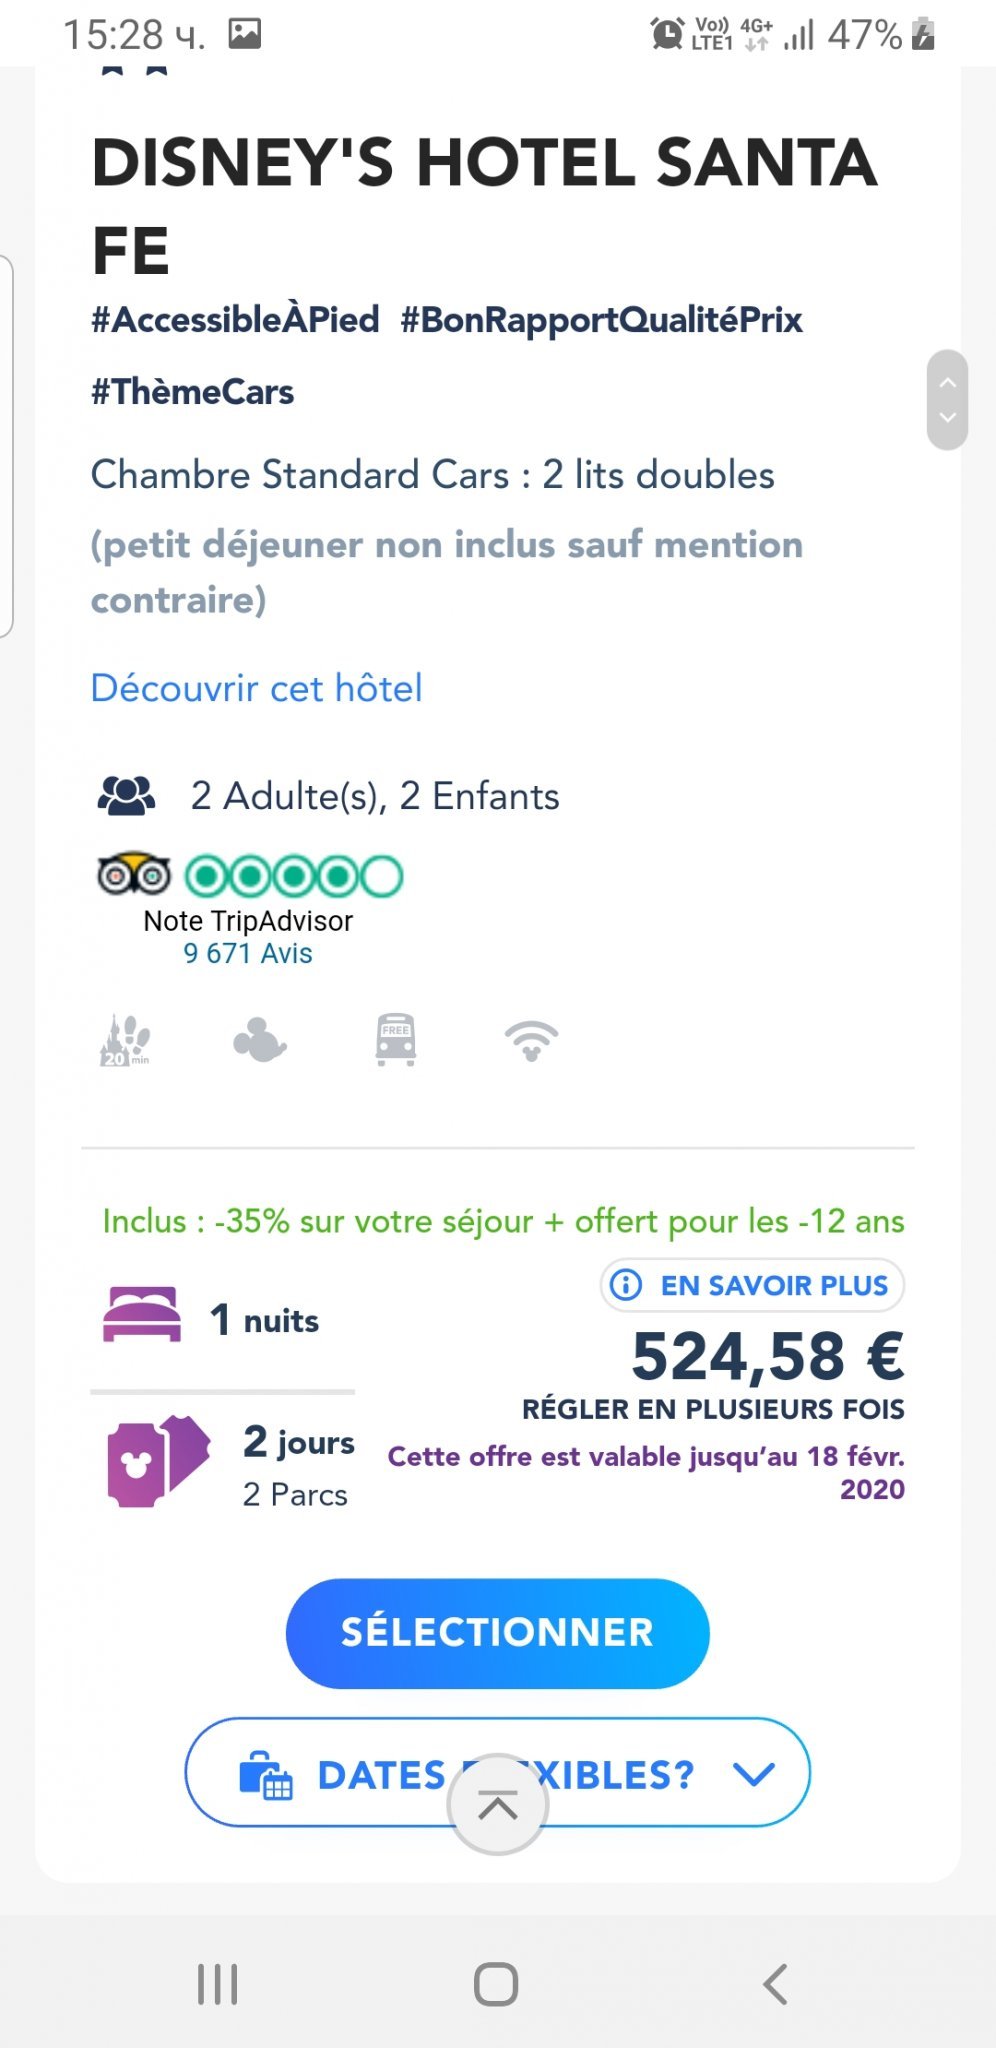
Task: Tap the TripAdvisor owl logo
Action: [x=134, y=876]
